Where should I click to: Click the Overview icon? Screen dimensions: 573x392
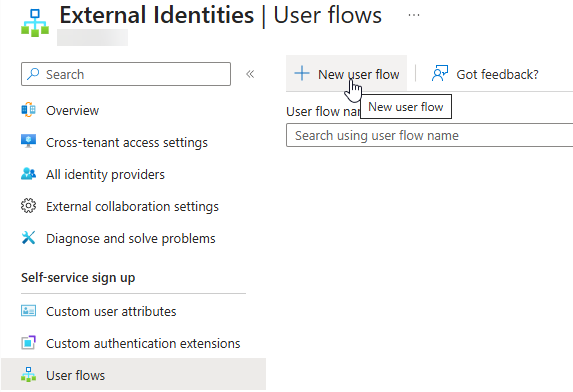pos(29,110)
